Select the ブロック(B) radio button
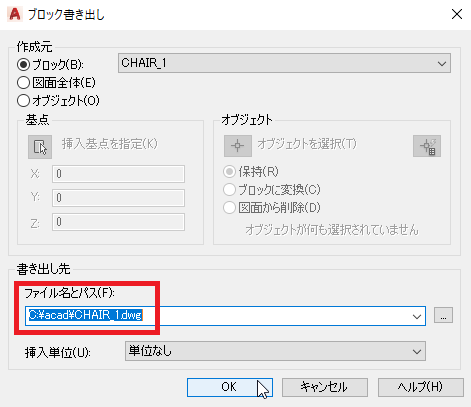471x407 pixels. [23, 64]
